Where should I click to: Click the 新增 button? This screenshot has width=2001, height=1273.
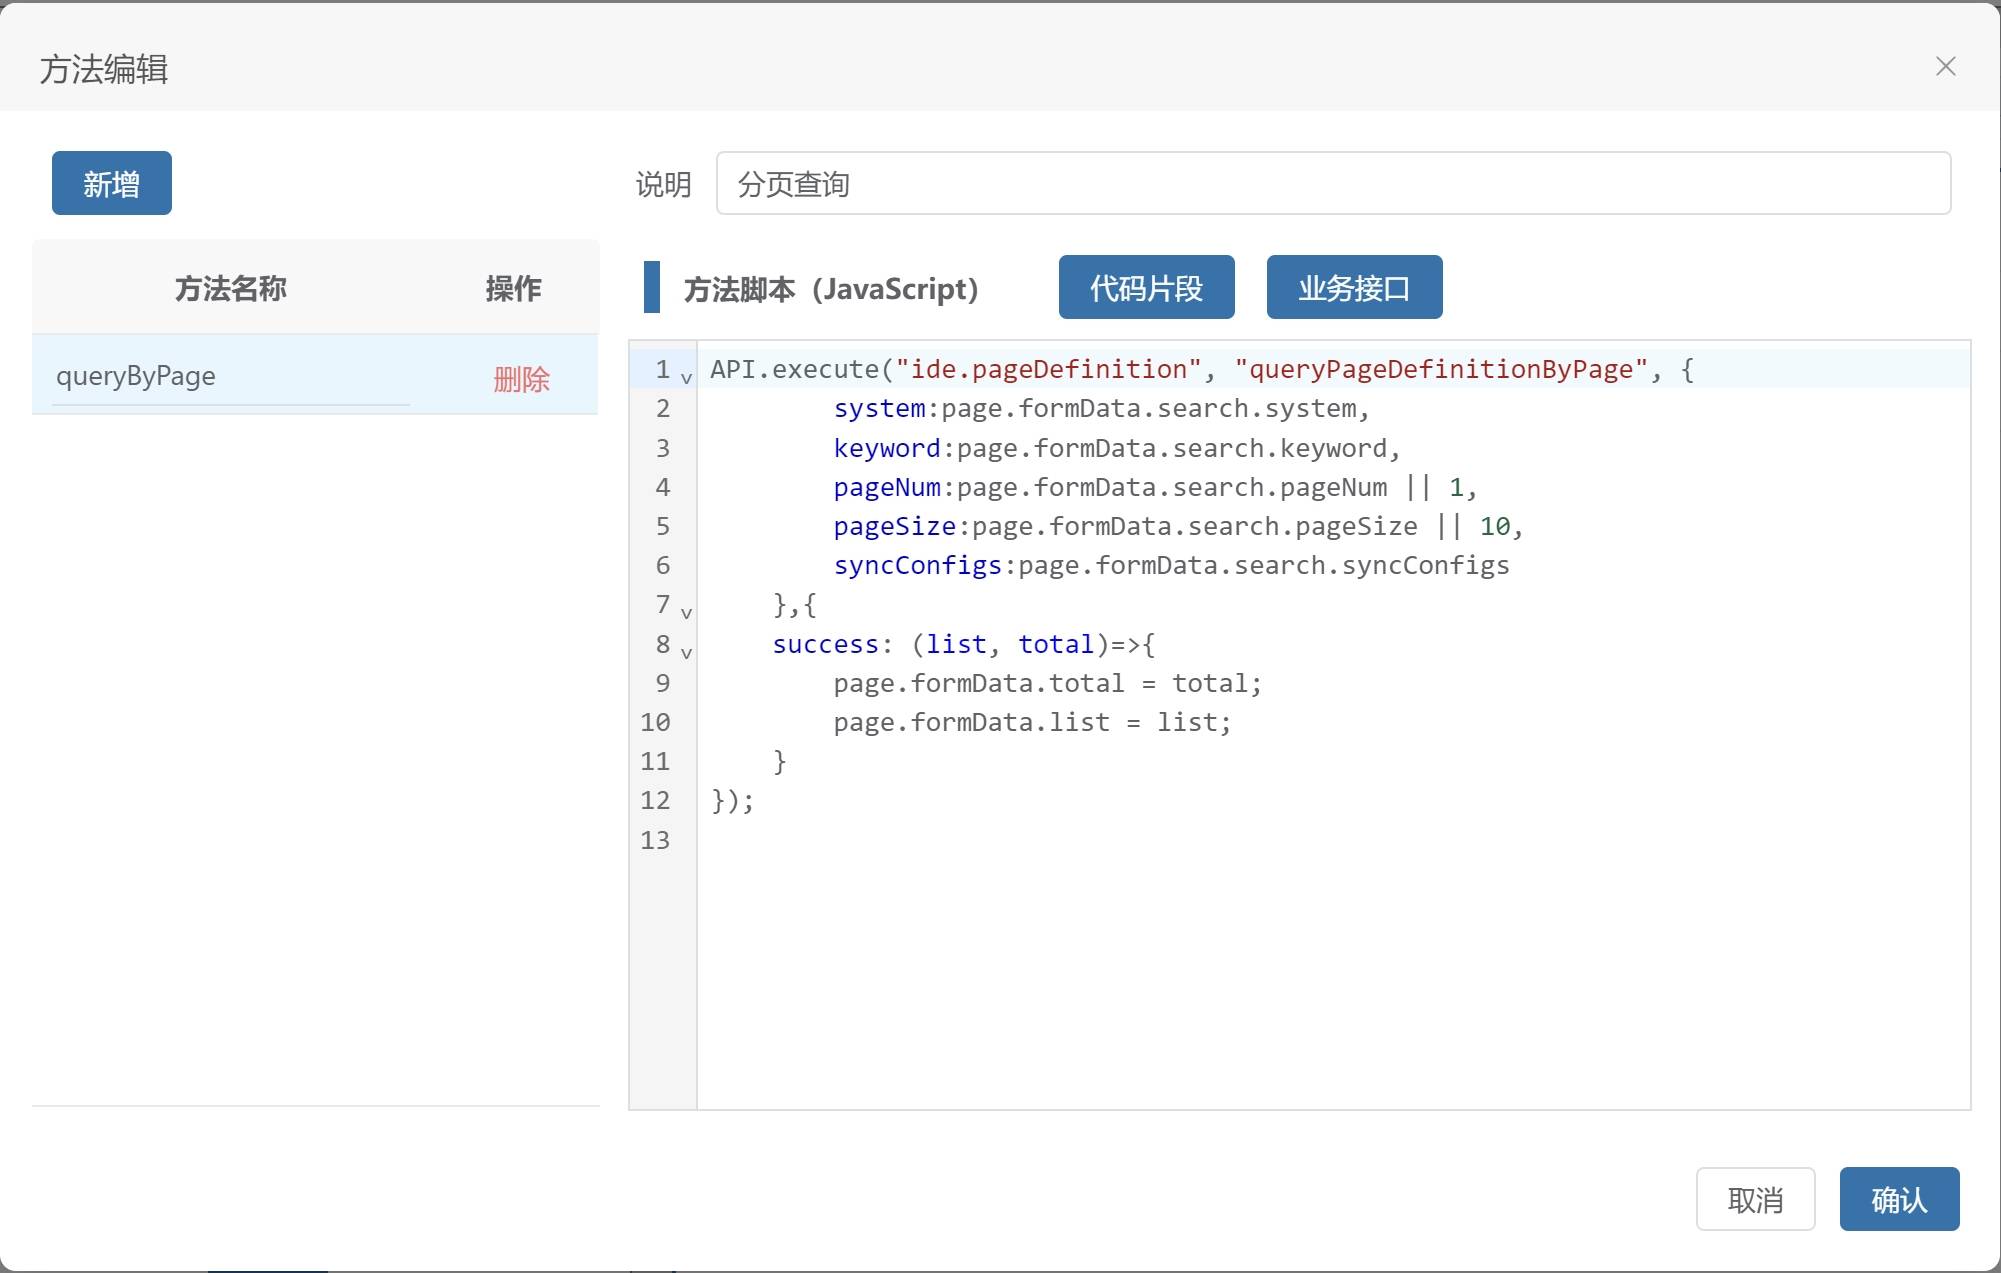click(x=111, y=184)
